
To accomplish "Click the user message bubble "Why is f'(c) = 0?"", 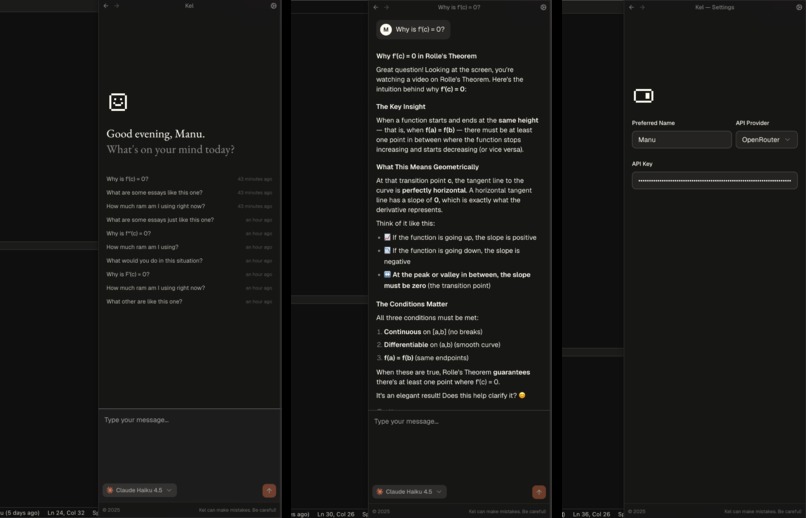I will (413, 29).
